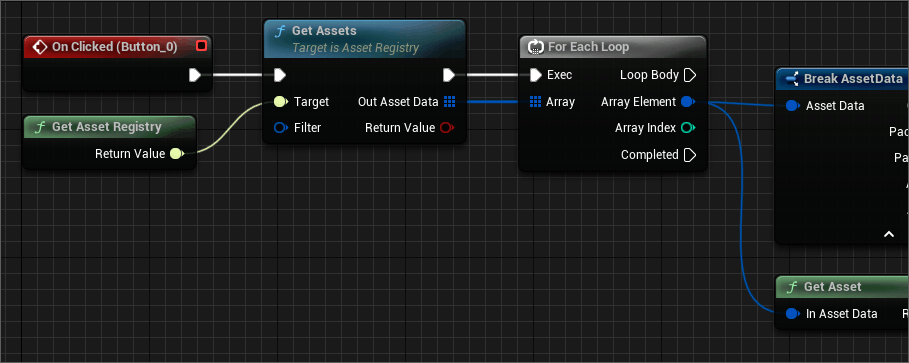This screenshot has width=909, height=363.
Task: Click the red delegate pin on On Clicked node
Action: [201, 46]
